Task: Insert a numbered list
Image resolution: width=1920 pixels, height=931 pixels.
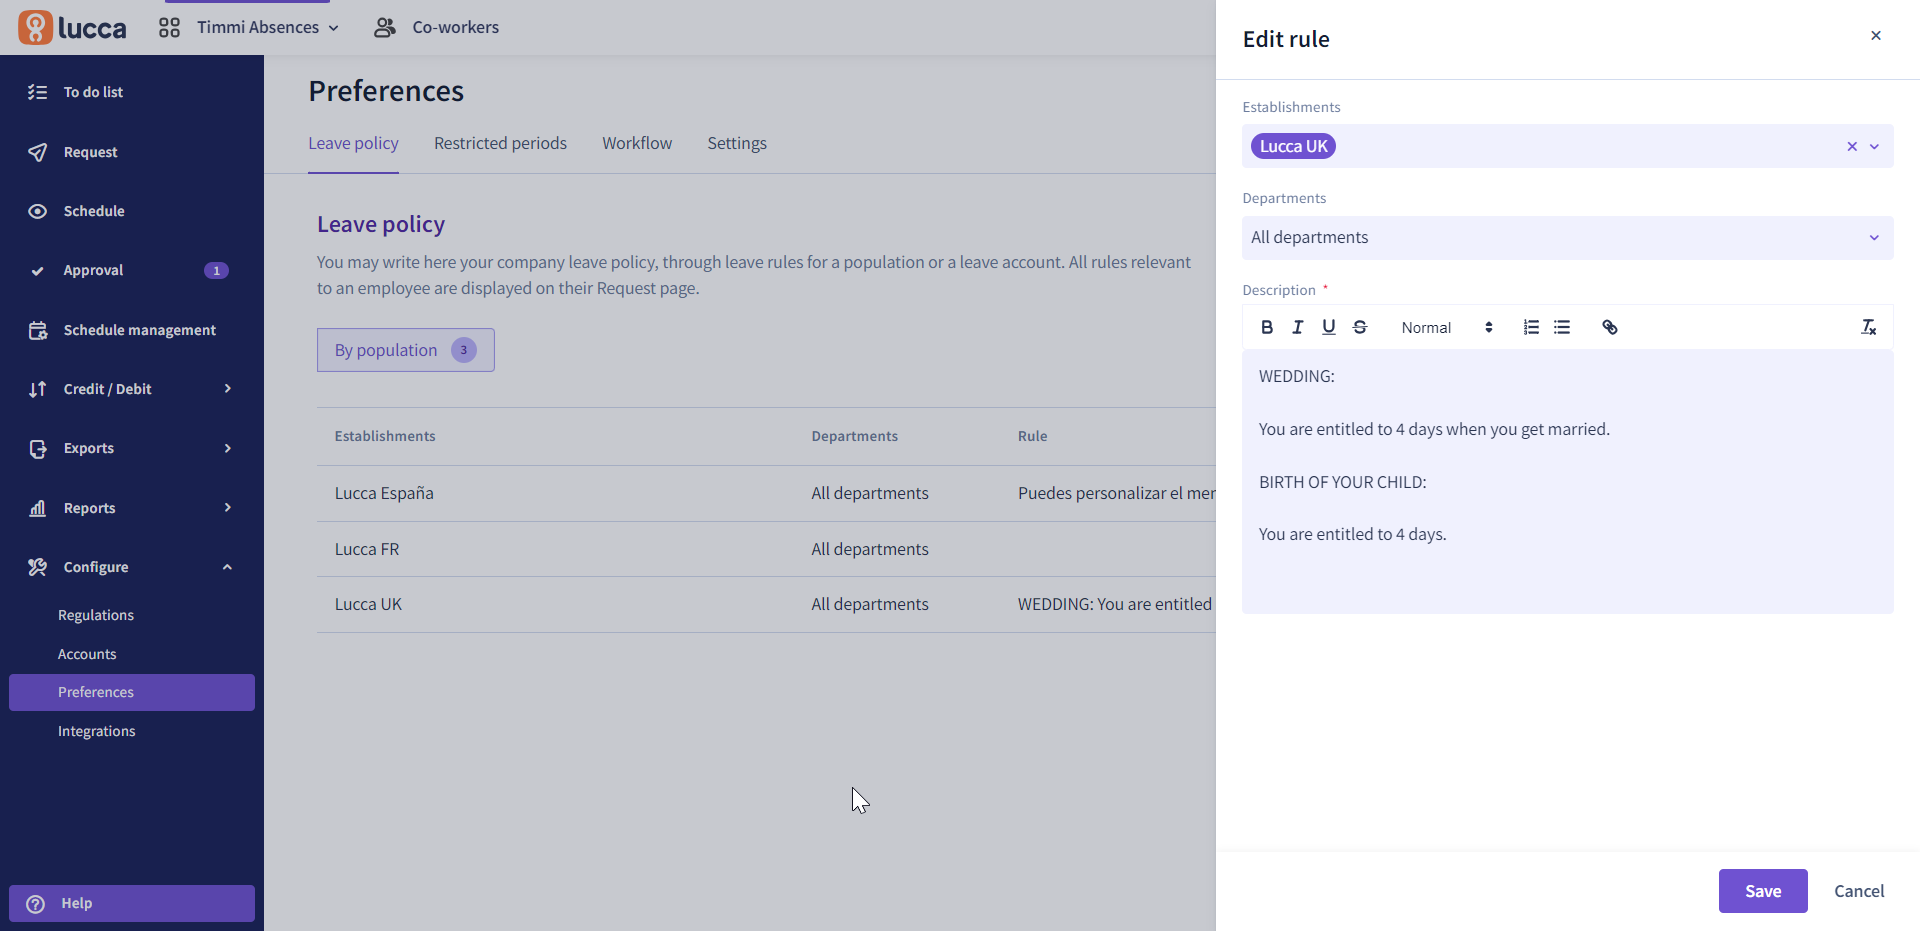Action: (1531, 327)
